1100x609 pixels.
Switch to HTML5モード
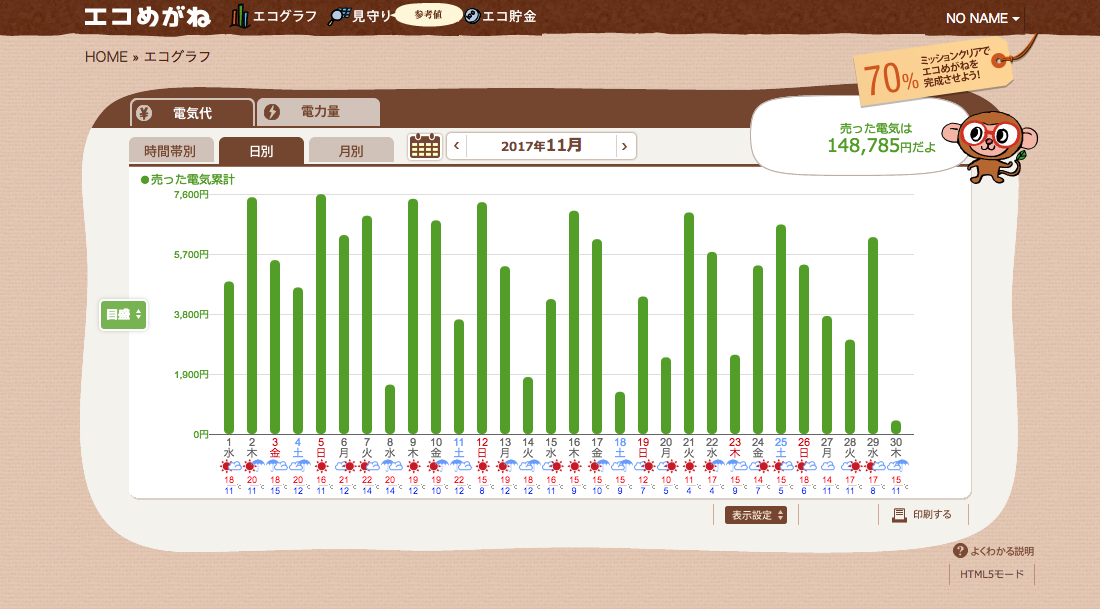[992, 574]
